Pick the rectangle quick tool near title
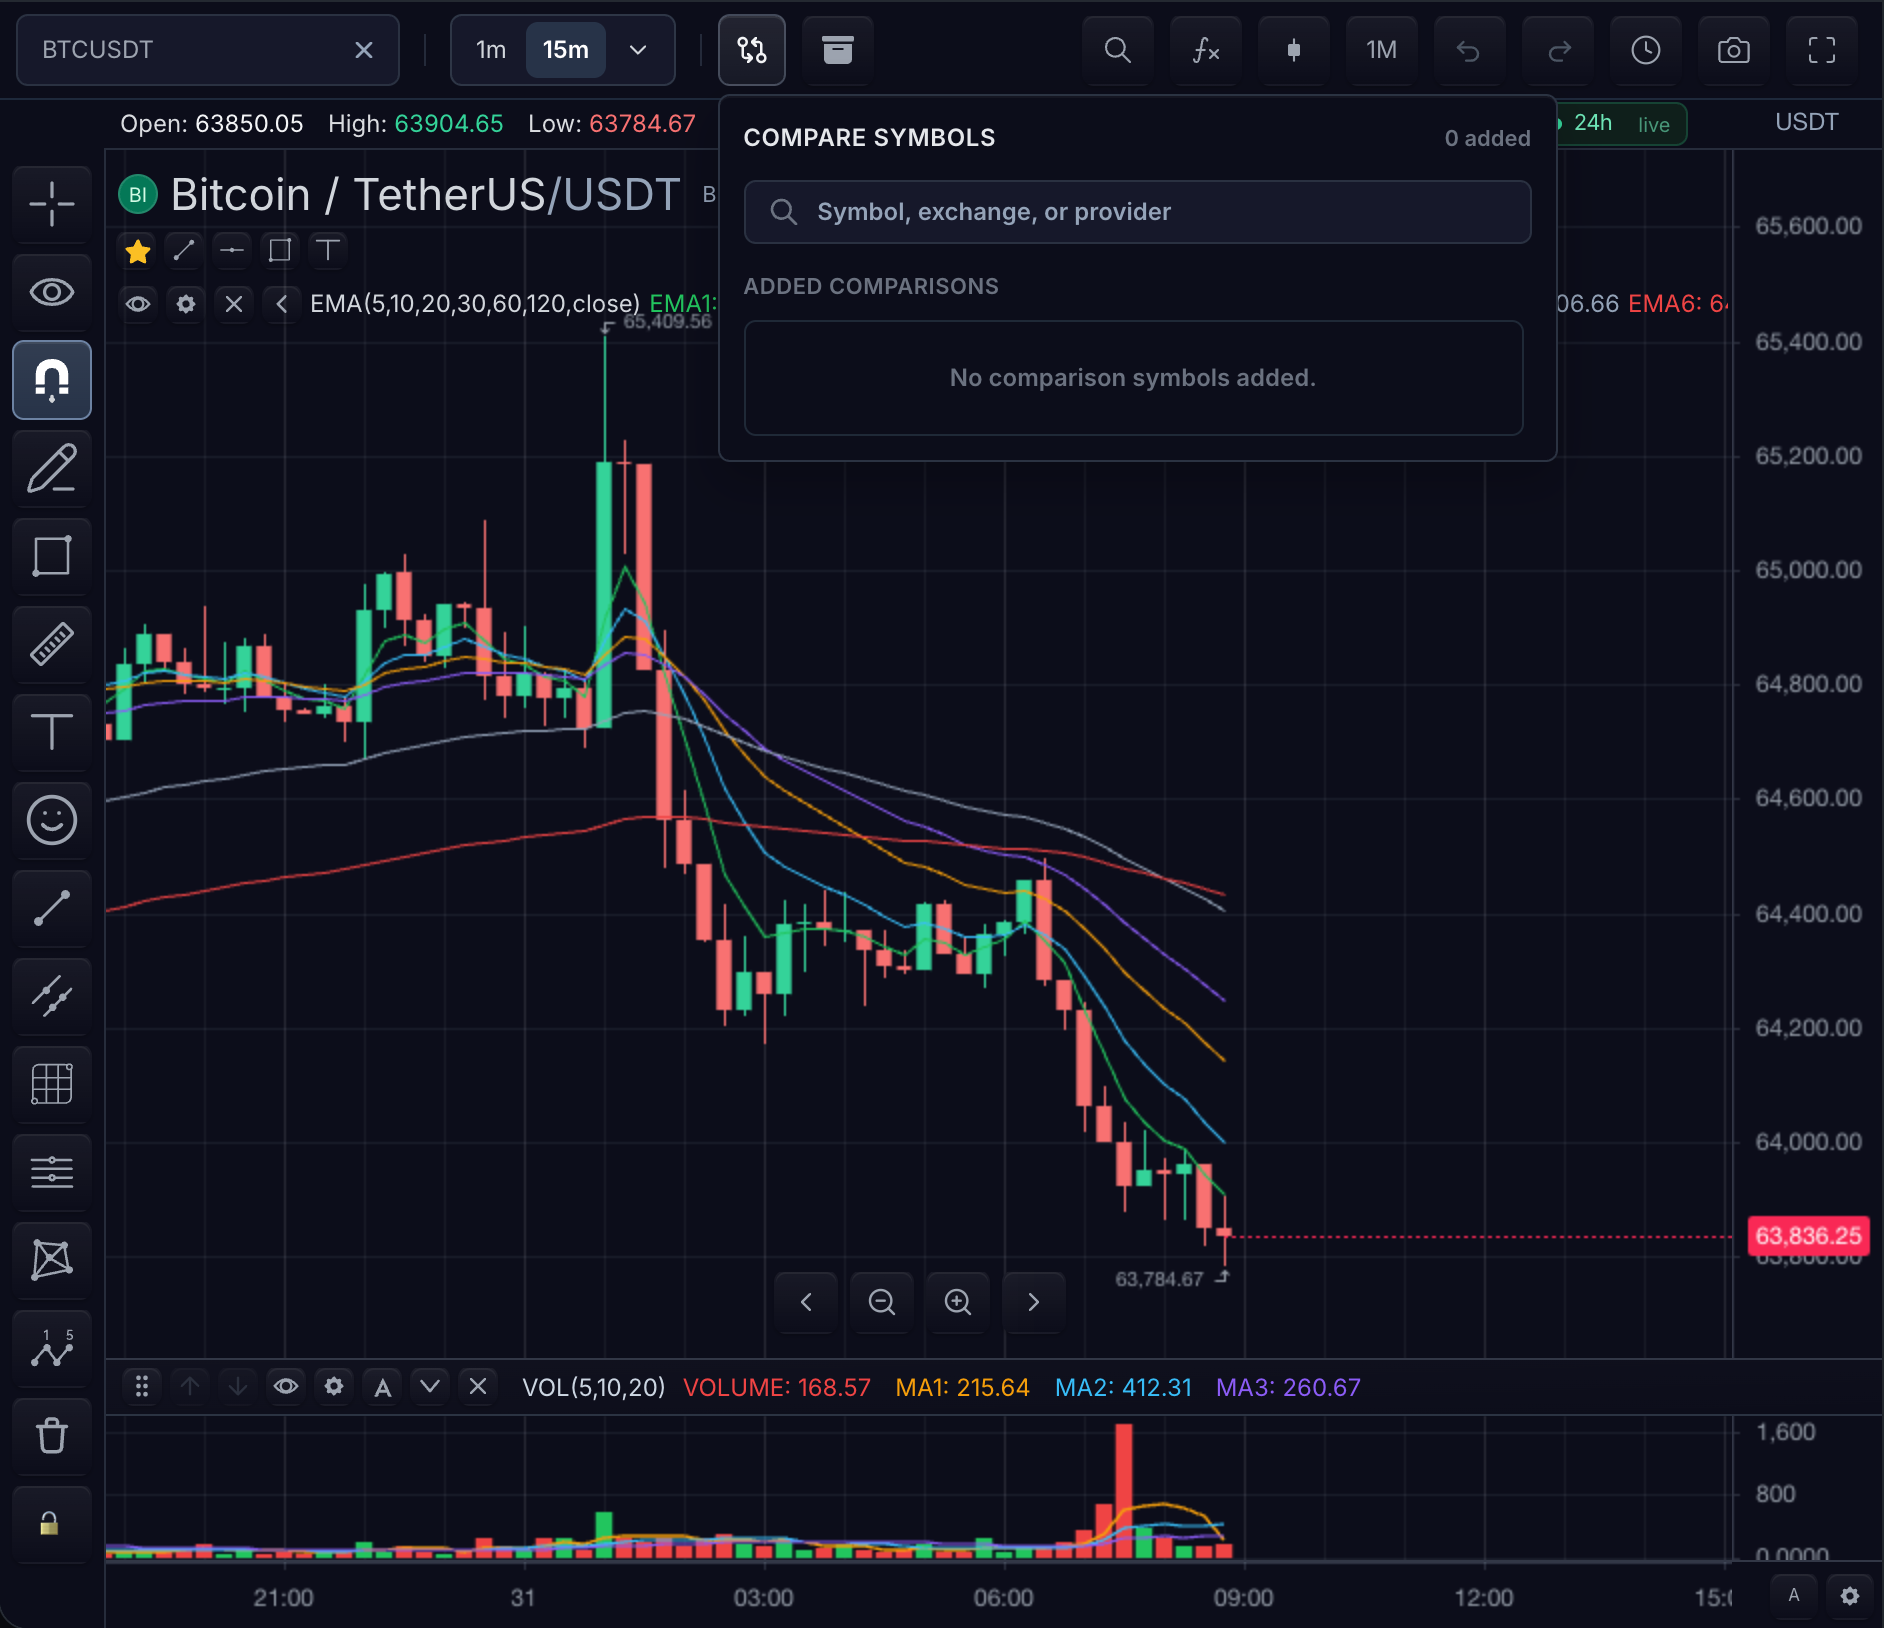 pos(280,250)
